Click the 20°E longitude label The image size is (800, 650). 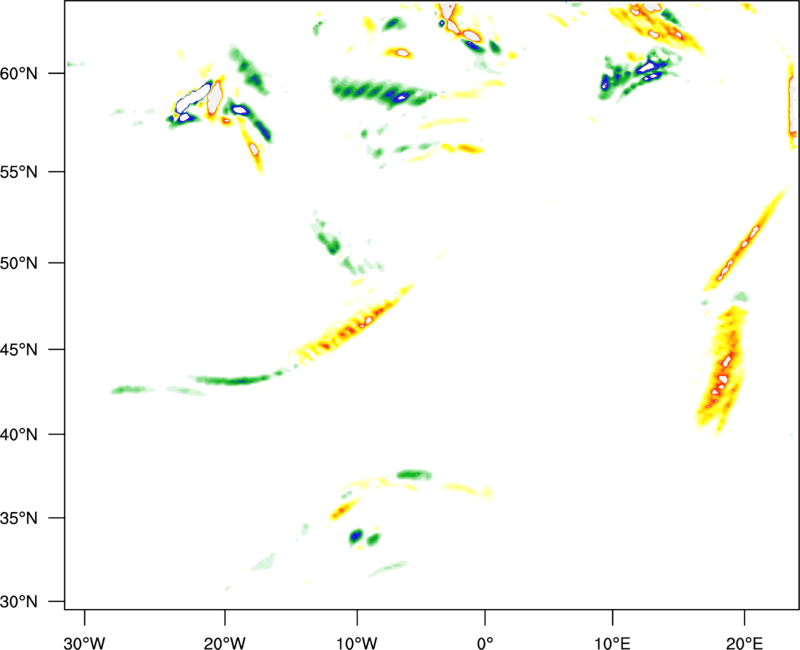pos(744,643)
